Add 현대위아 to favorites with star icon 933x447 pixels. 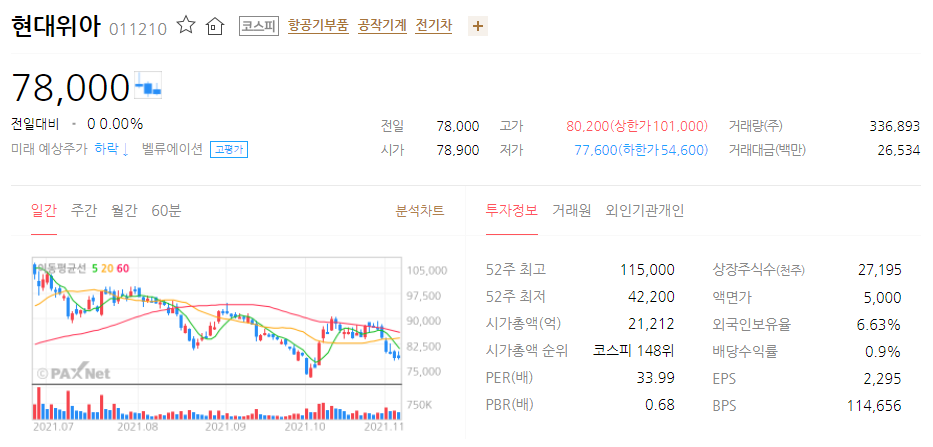pos(186,26)
